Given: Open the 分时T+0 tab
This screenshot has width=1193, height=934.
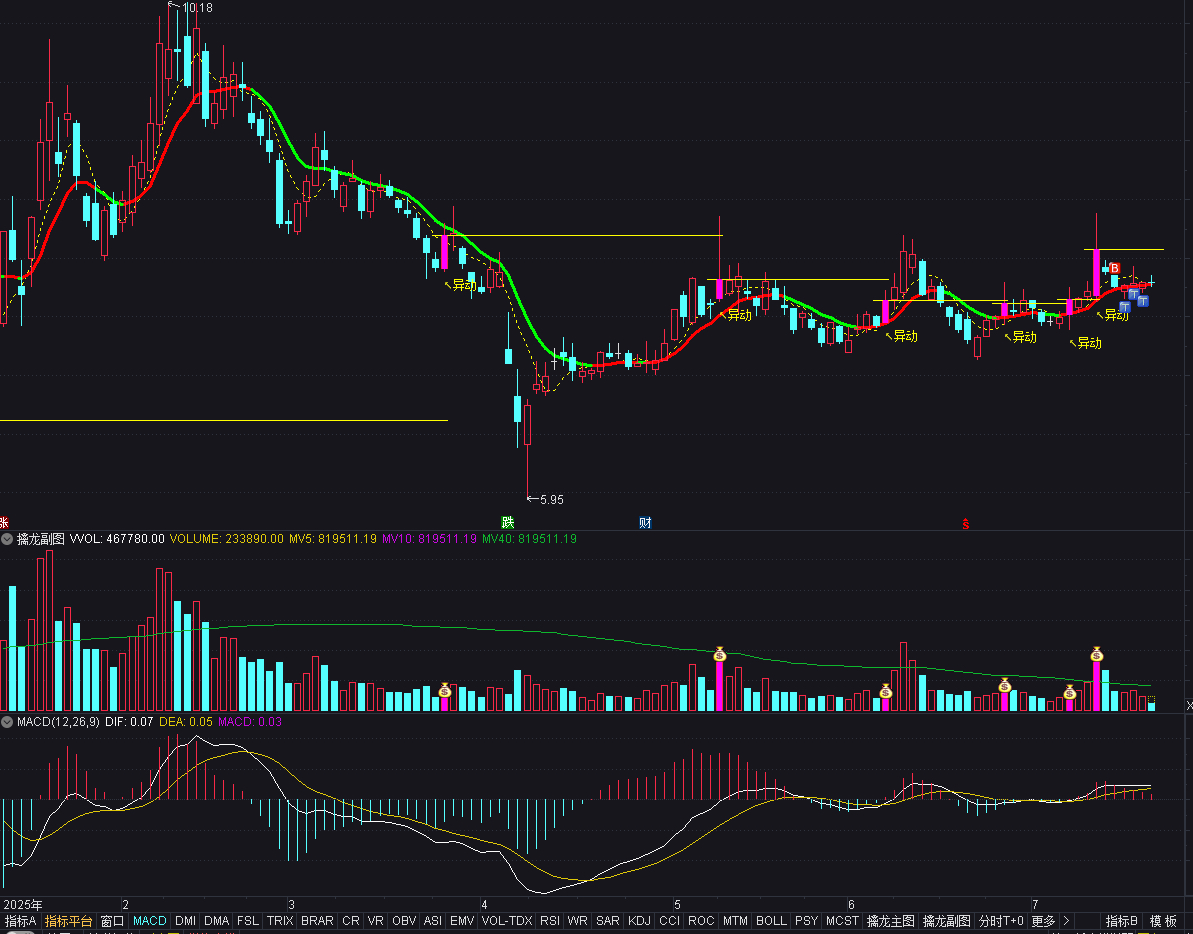Looking at the screenshot, I should [1001, 920].
